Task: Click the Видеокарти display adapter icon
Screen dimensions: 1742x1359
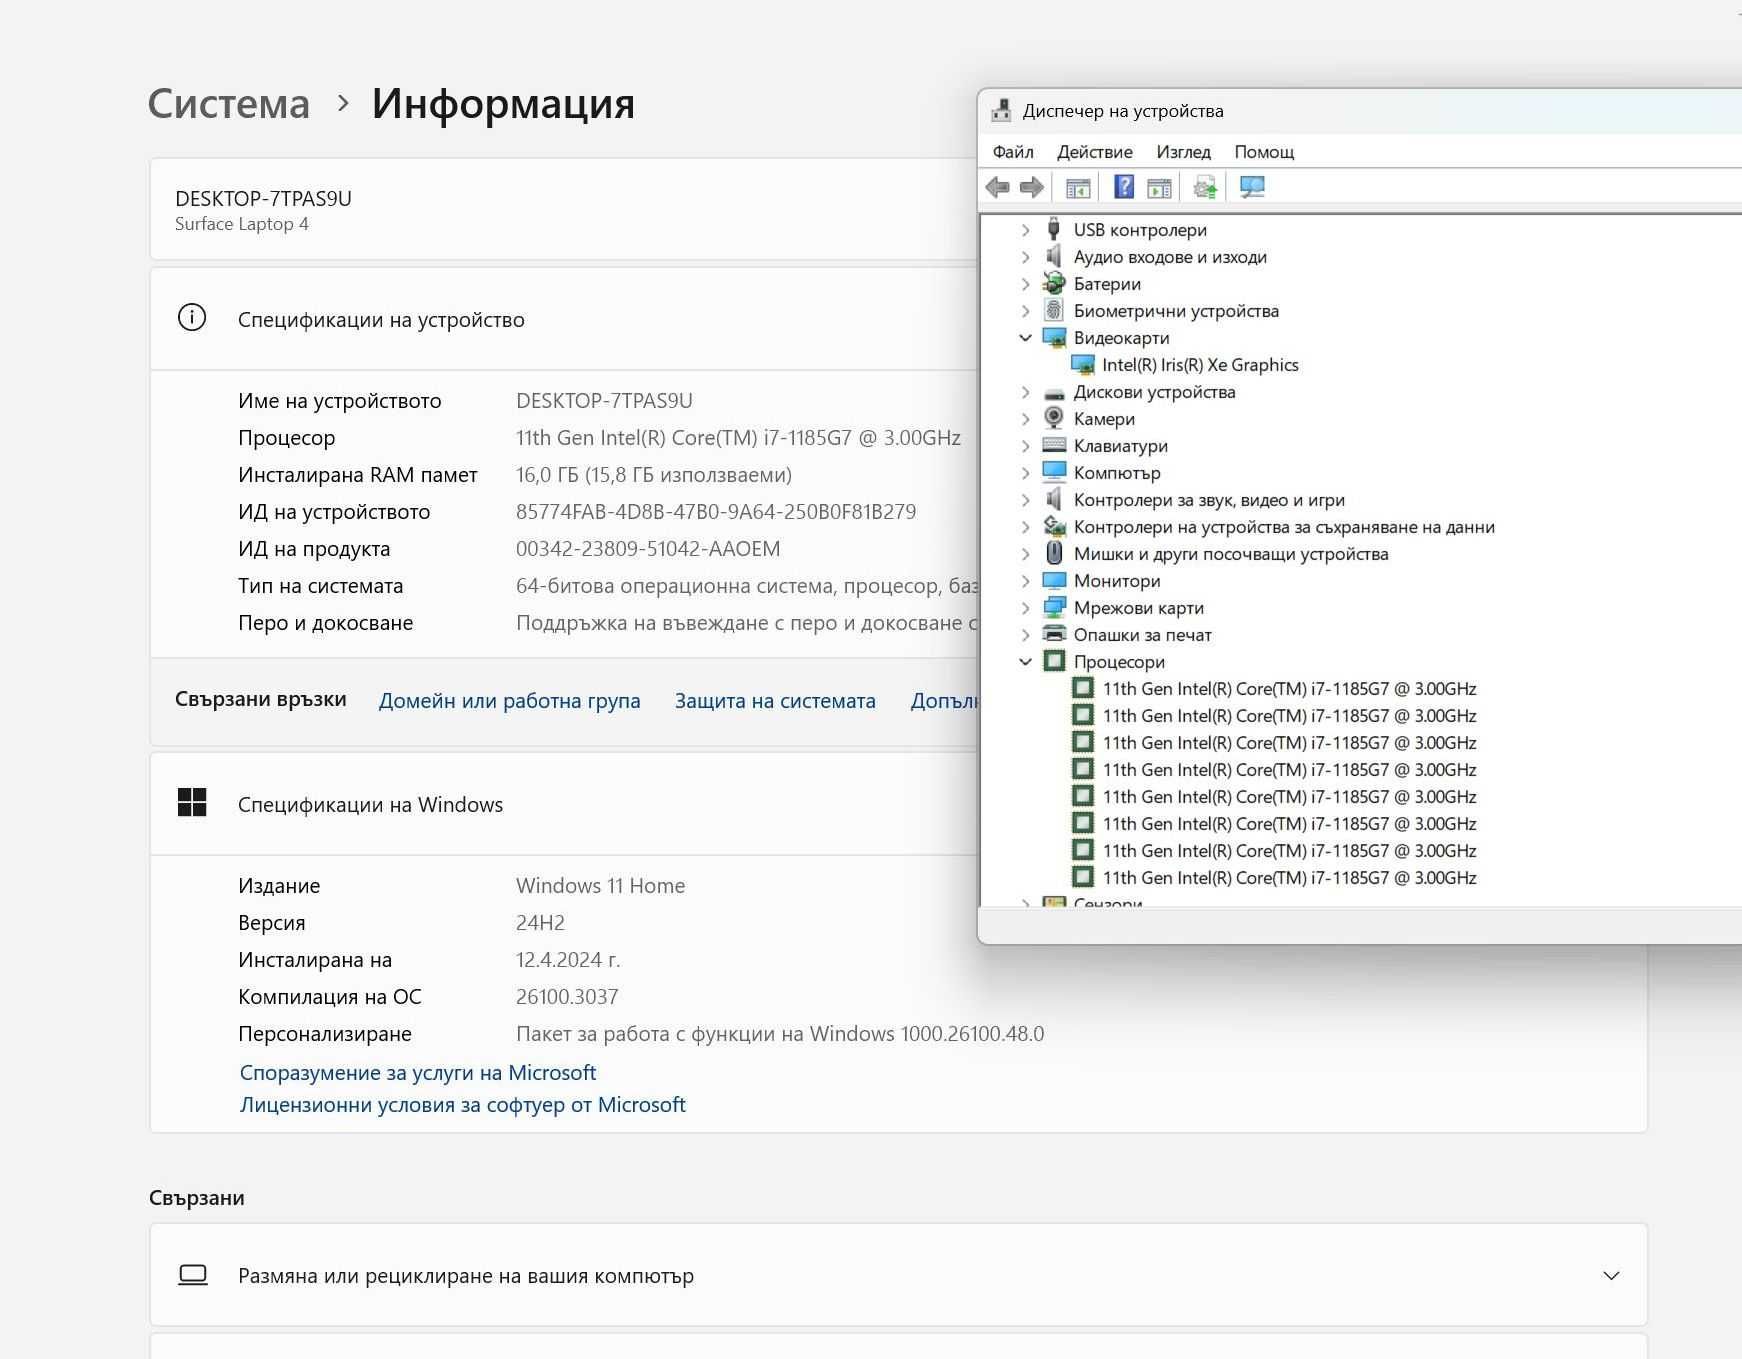Action: (1054, 338)
